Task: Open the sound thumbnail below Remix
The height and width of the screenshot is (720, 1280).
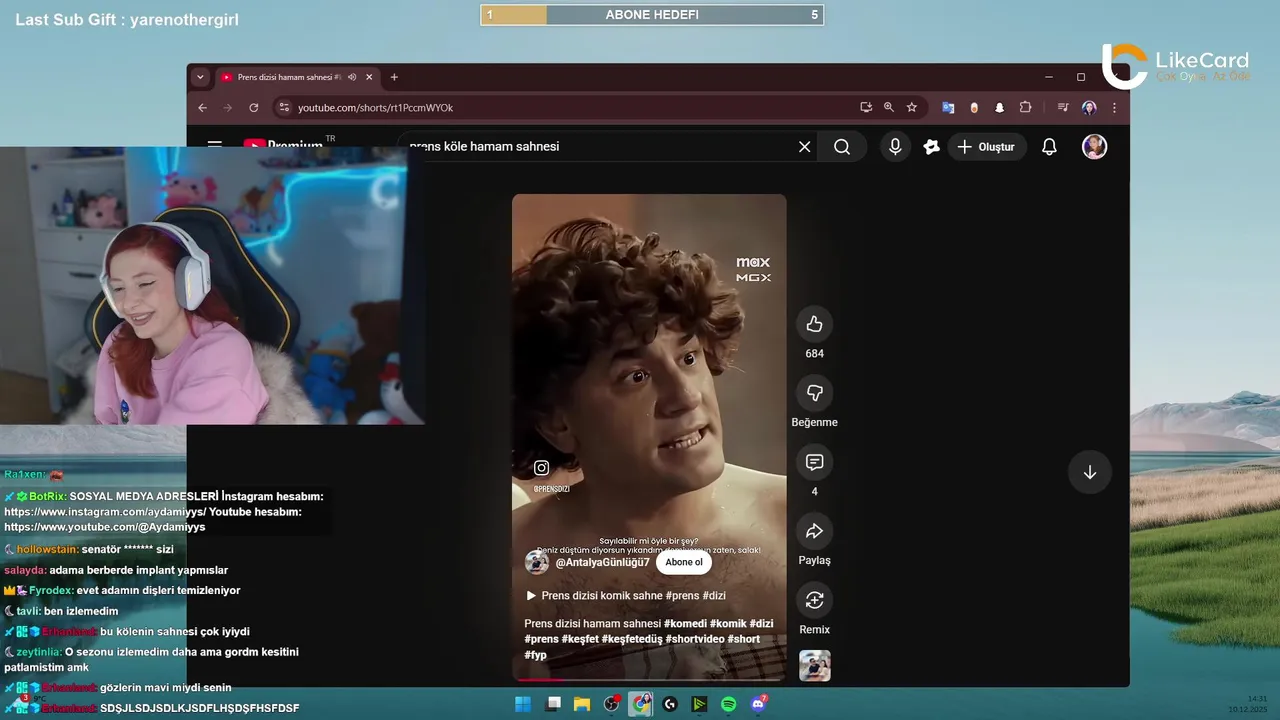Action: pyautogui.click(x=814, y=666)
